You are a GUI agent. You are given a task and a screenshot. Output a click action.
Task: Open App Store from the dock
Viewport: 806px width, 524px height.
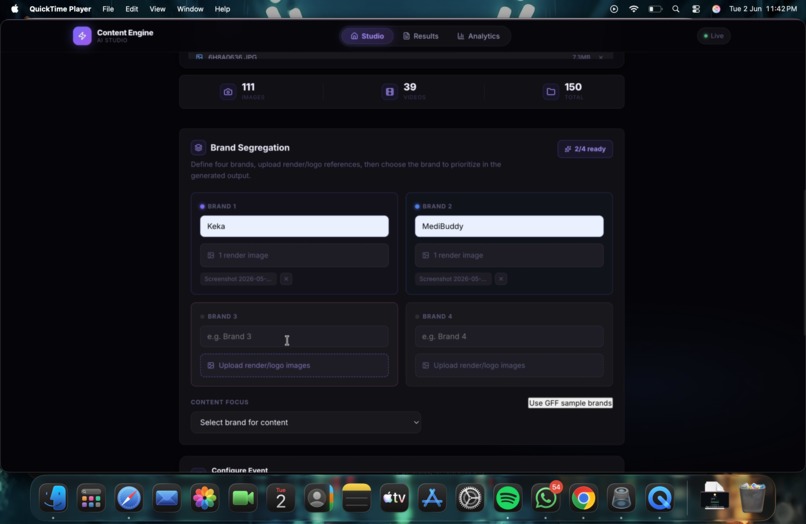click(x=432, y=498)
